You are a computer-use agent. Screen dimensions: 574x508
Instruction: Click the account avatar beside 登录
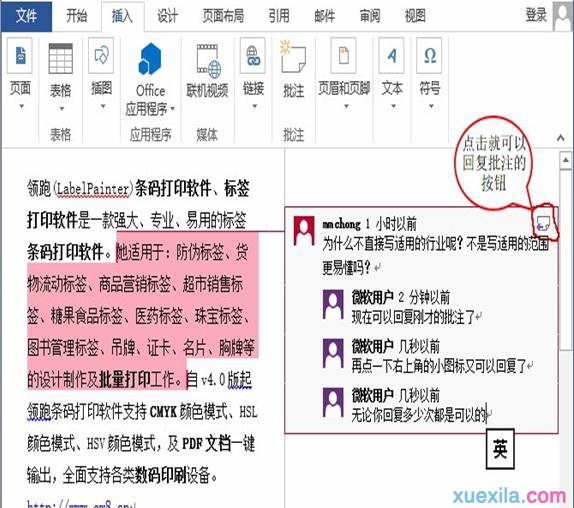pyautogui.click(x=563, y=16)
